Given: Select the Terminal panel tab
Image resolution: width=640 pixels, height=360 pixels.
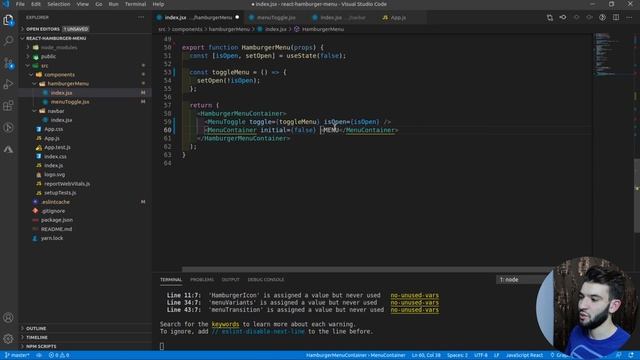Looking at the screenshot, I should [x=171, y=280].
